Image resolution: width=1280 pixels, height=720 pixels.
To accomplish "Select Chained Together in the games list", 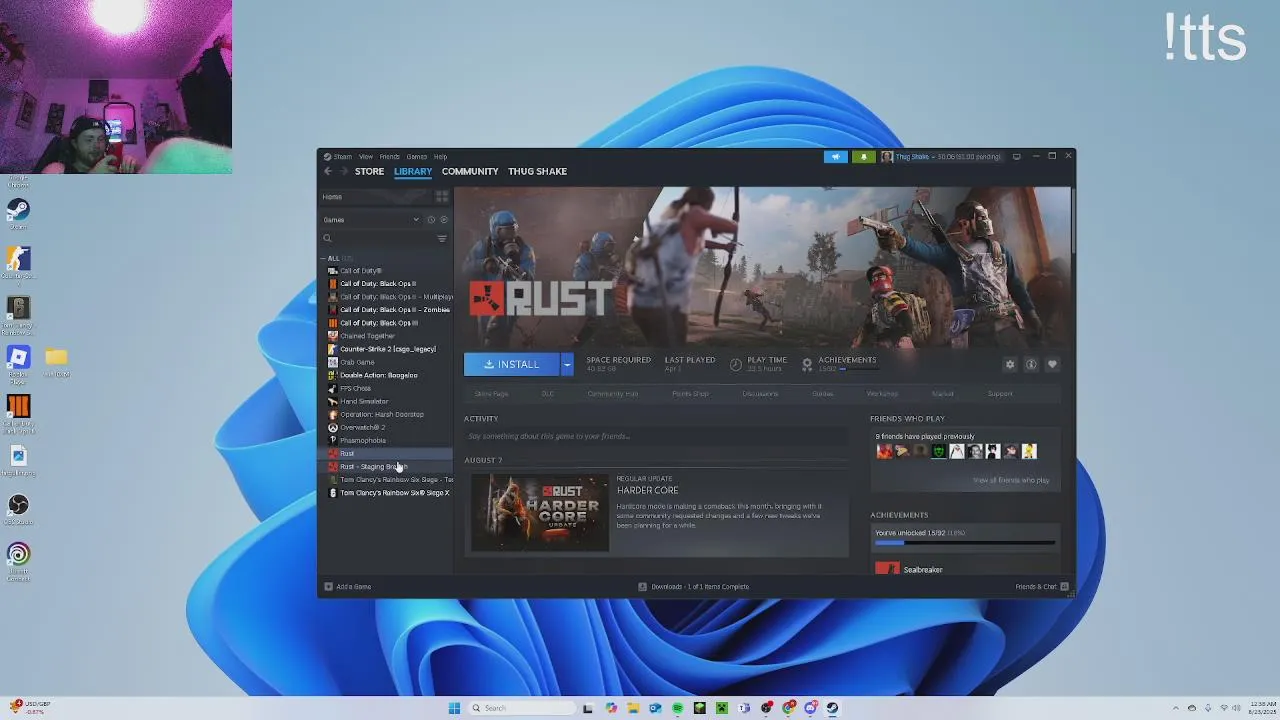I will 387,336.
